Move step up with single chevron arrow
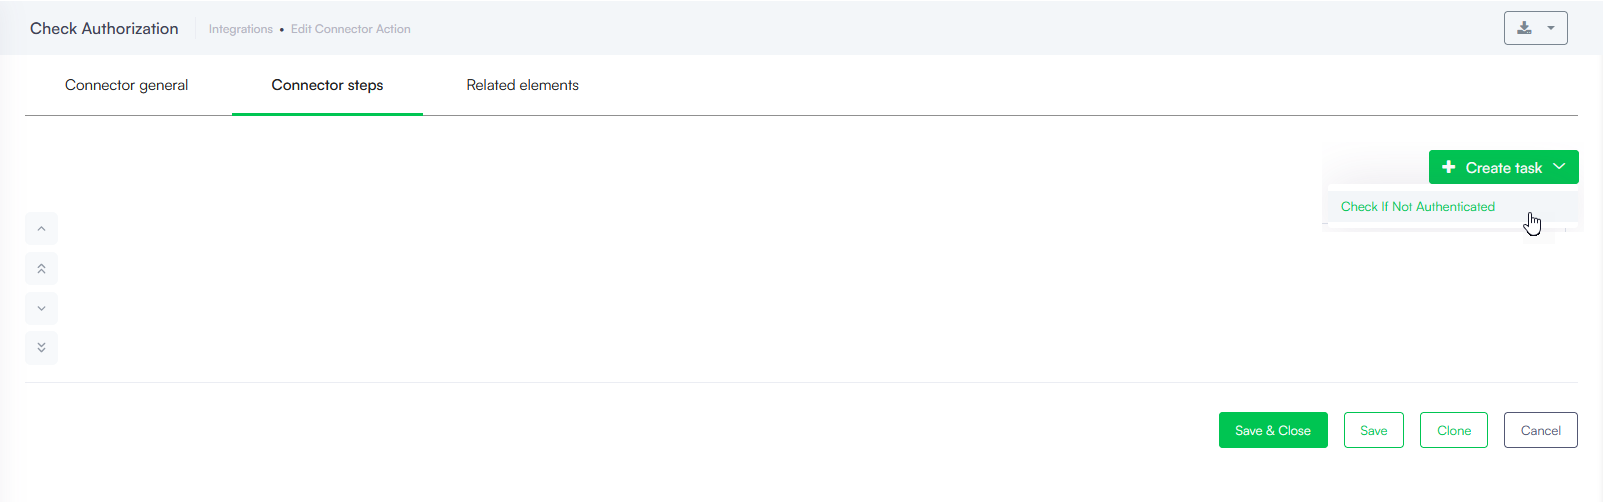 click(x=41, y=229)
